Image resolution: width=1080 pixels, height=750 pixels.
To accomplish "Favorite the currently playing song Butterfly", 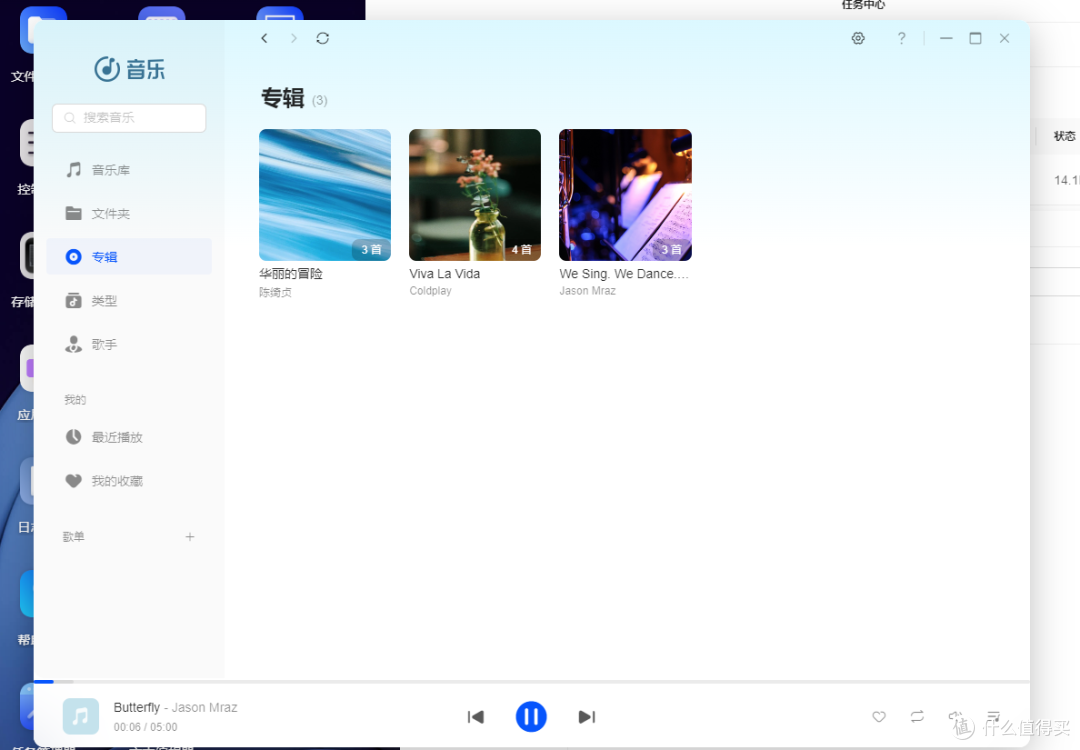I will pos(879,717).
